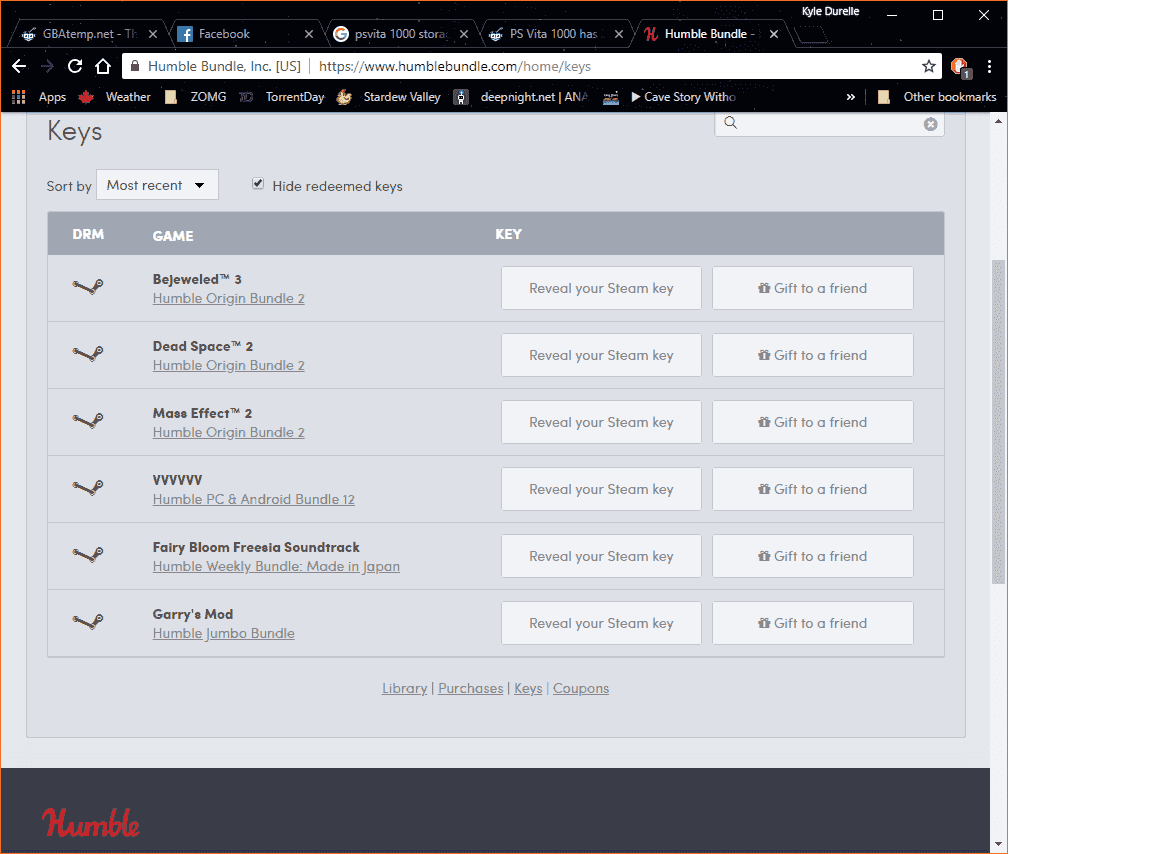Show the hidden bookmarks overflow chevron
The height and width of the screenshot is (854, 1152).
851,97
